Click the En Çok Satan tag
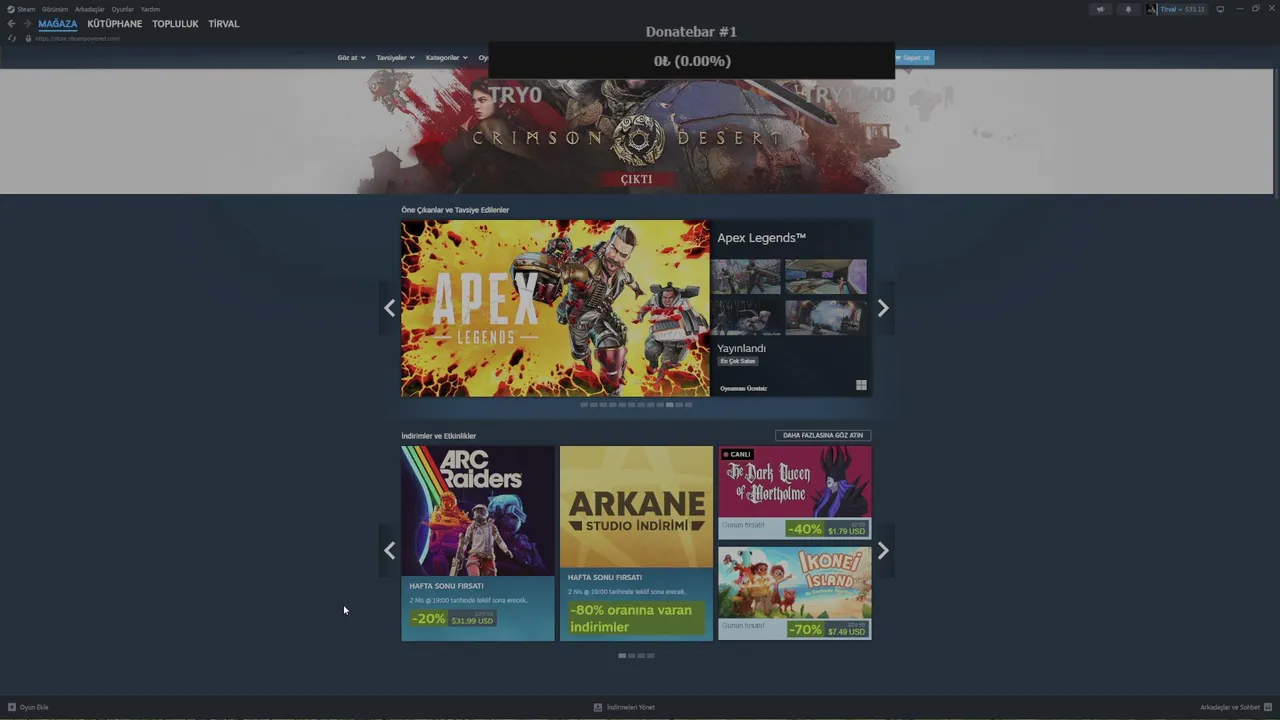 (738, 361)
